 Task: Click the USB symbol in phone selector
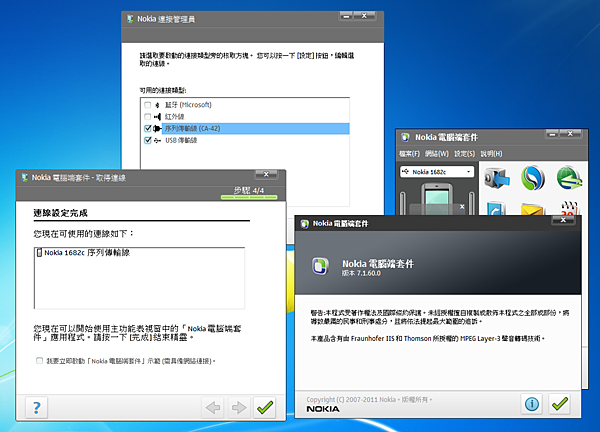tap(405, 172)
